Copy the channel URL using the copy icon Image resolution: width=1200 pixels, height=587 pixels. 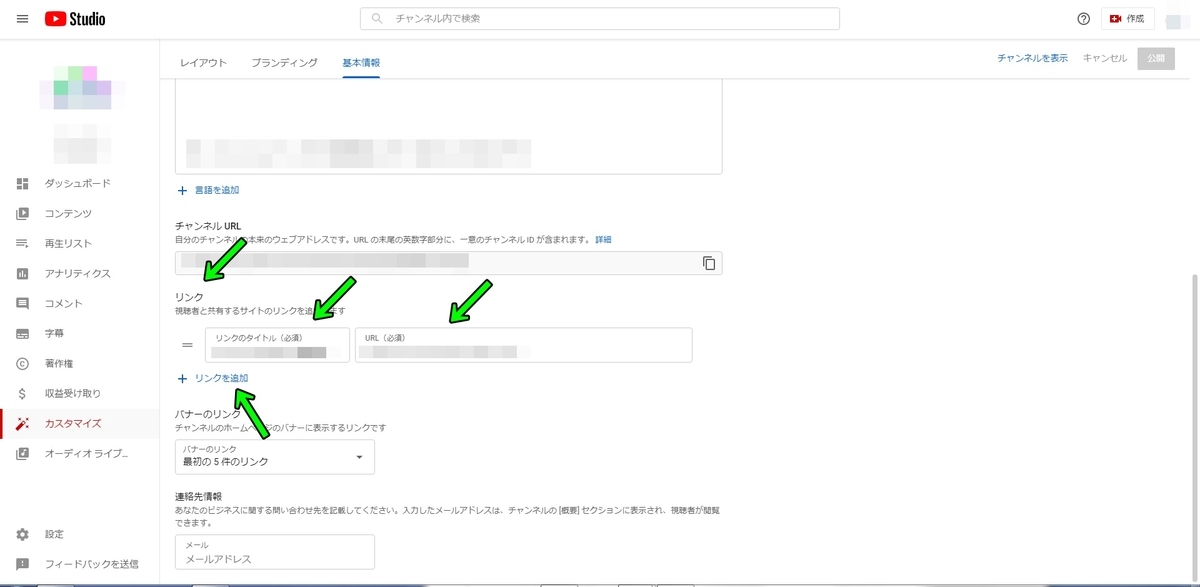(x=710, y=262)
